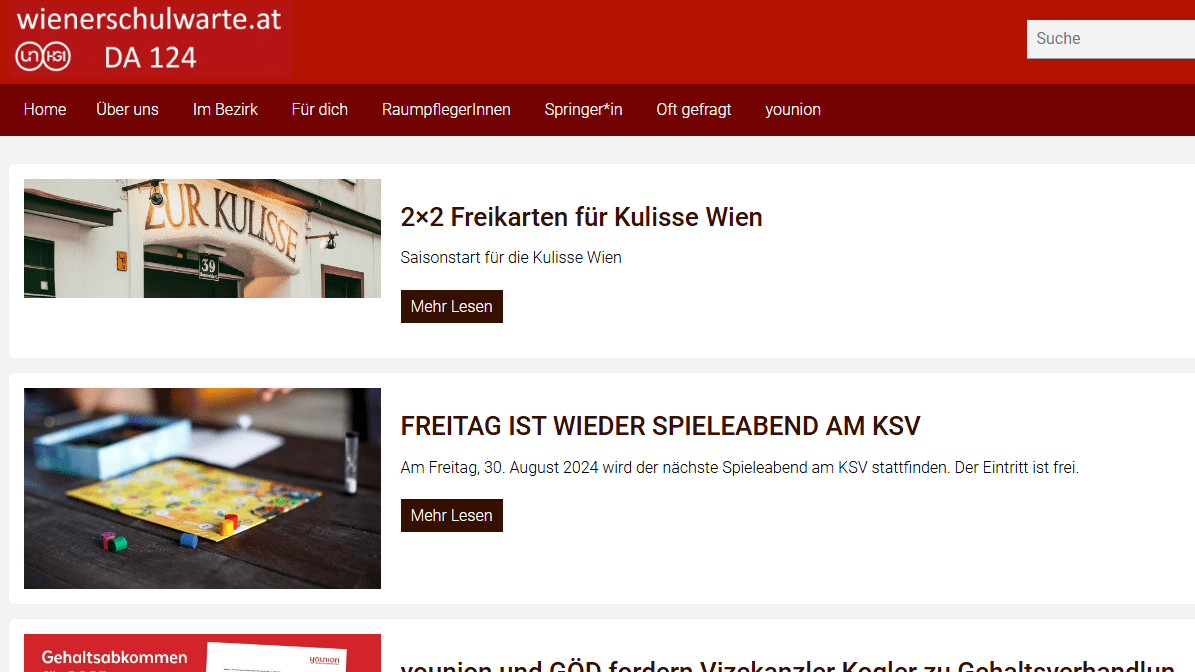Open the board game Spieleabend thumbnail
The height and width of the screenshot is (672, 1195).
point(202,488)
